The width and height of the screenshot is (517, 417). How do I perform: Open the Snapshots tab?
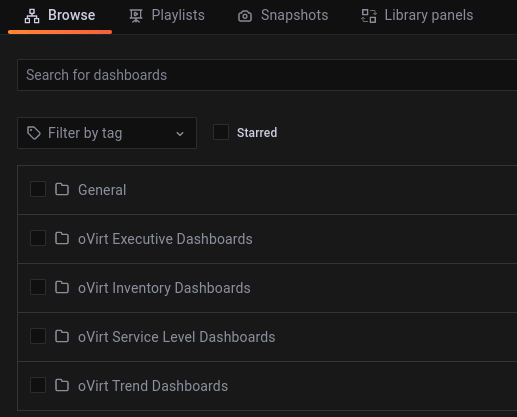(283, 16)
